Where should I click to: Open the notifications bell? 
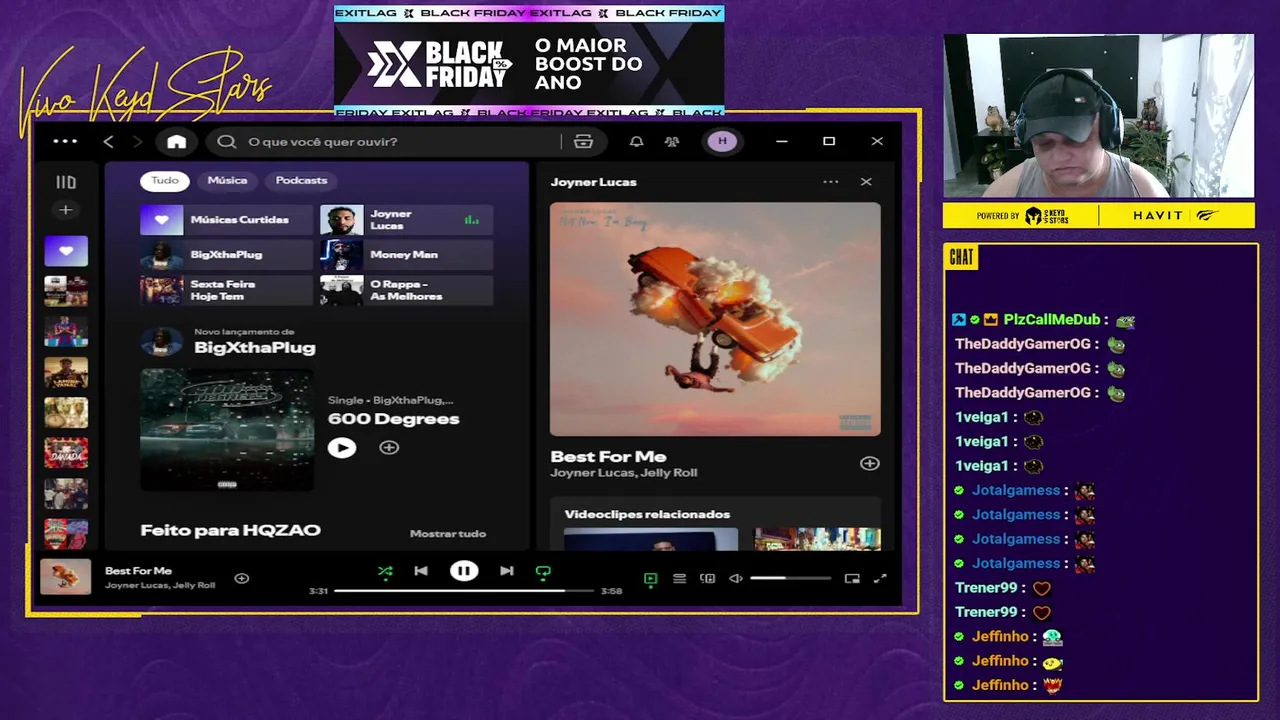point(636,142)
